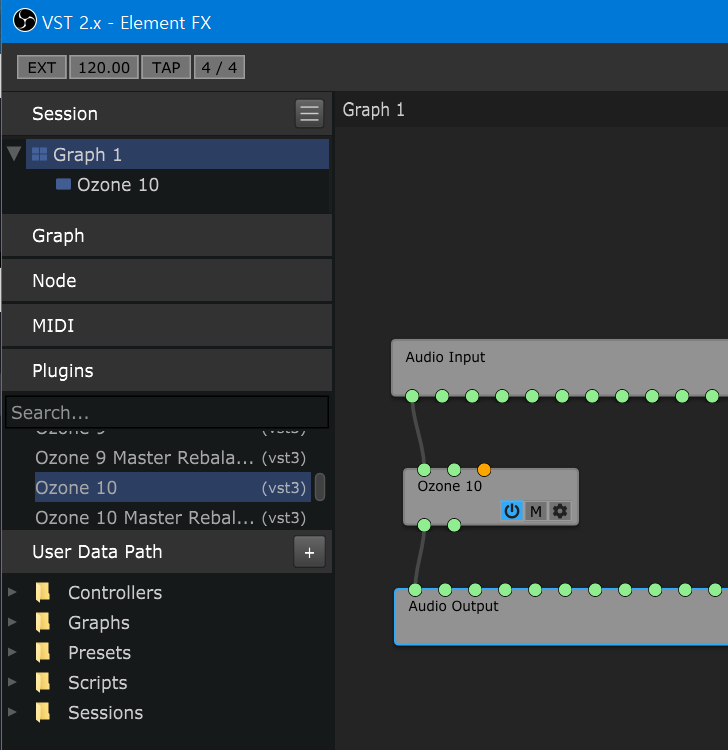Toggle the Ozone 10 node power button
This screenshot has height=750, width=728.
tap(511, 511)
